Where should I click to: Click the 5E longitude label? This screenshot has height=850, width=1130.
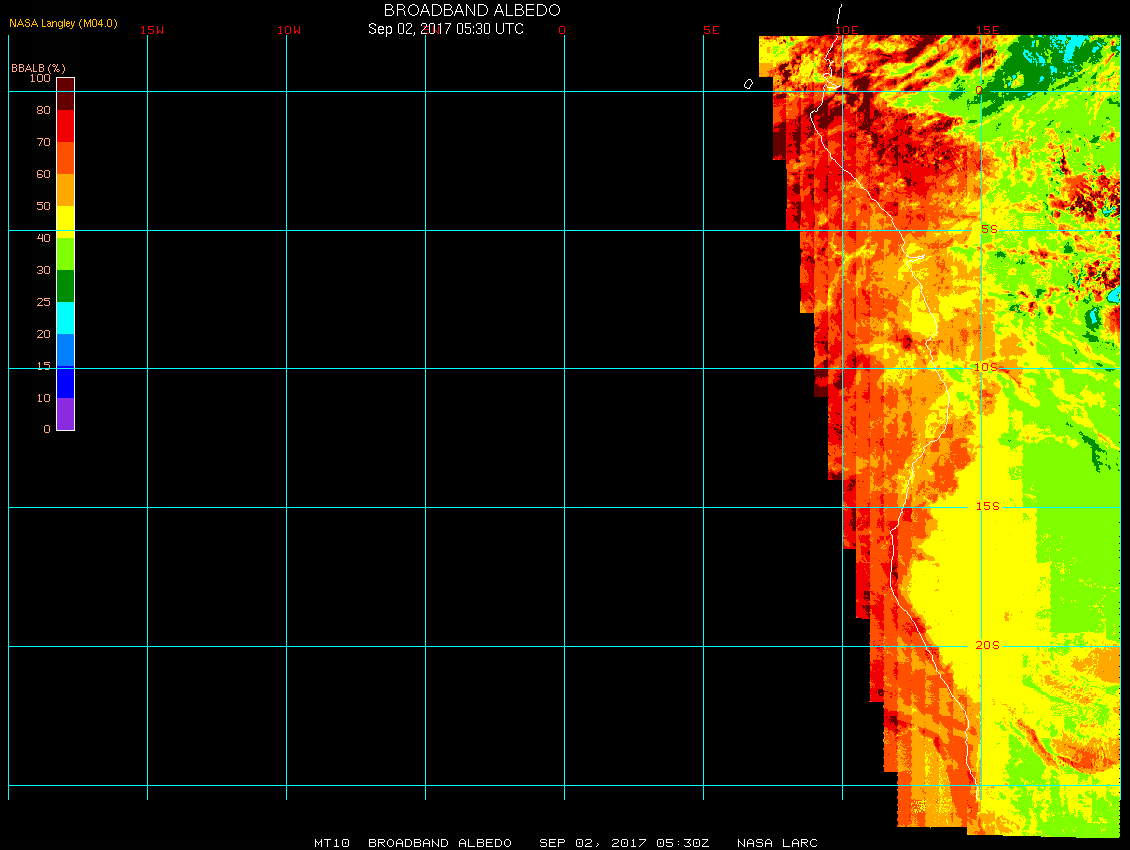click(711, 30)
